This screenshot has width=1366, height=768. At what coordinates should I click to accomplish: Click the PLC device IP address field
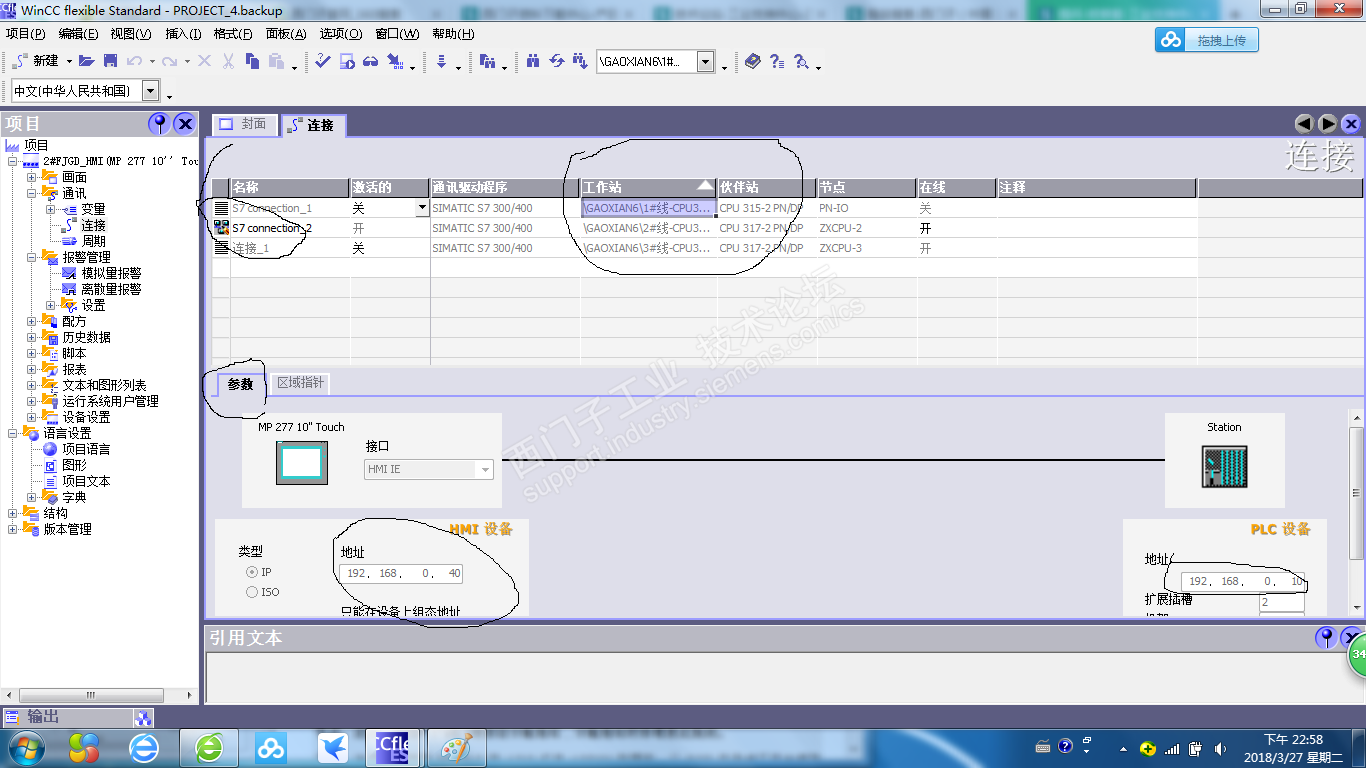click(x=1243, y=581)
